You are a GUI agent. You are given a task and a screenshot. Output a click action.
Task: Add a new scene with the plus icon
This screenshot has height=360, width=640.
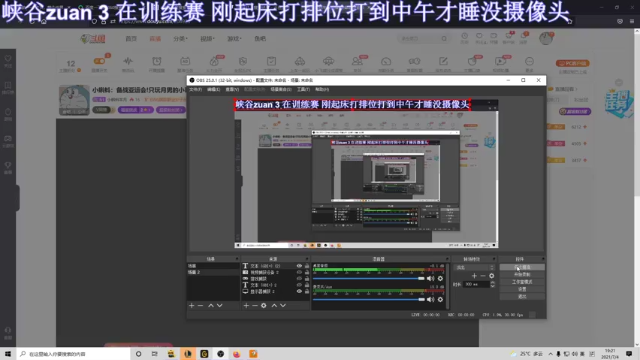coord(191,305)
